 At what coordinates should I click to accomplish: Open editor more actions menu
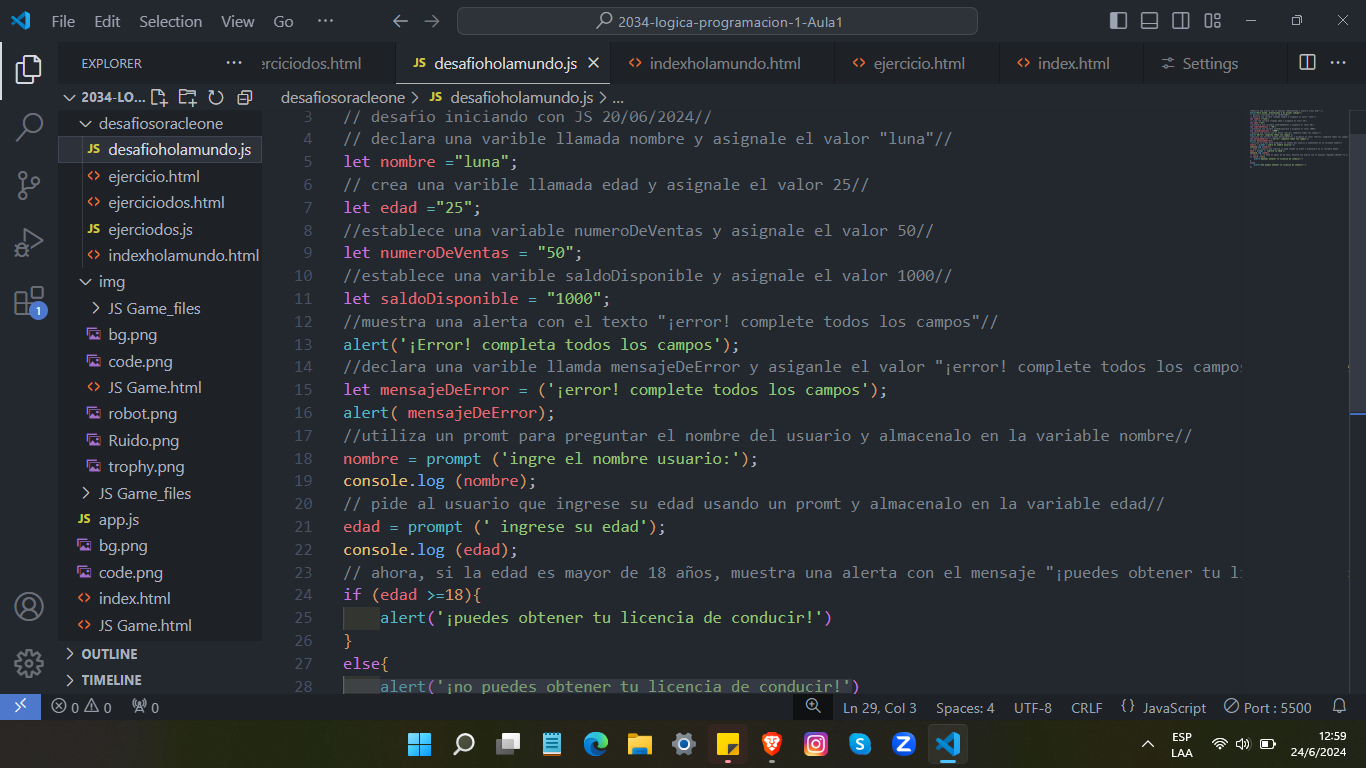[x=1338, y=63]
